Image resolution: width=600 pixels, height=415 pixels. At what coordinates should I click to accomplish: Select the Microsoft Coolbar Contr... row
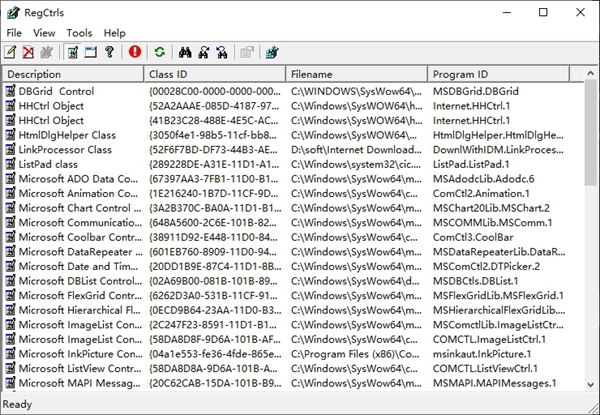(293, 237)
